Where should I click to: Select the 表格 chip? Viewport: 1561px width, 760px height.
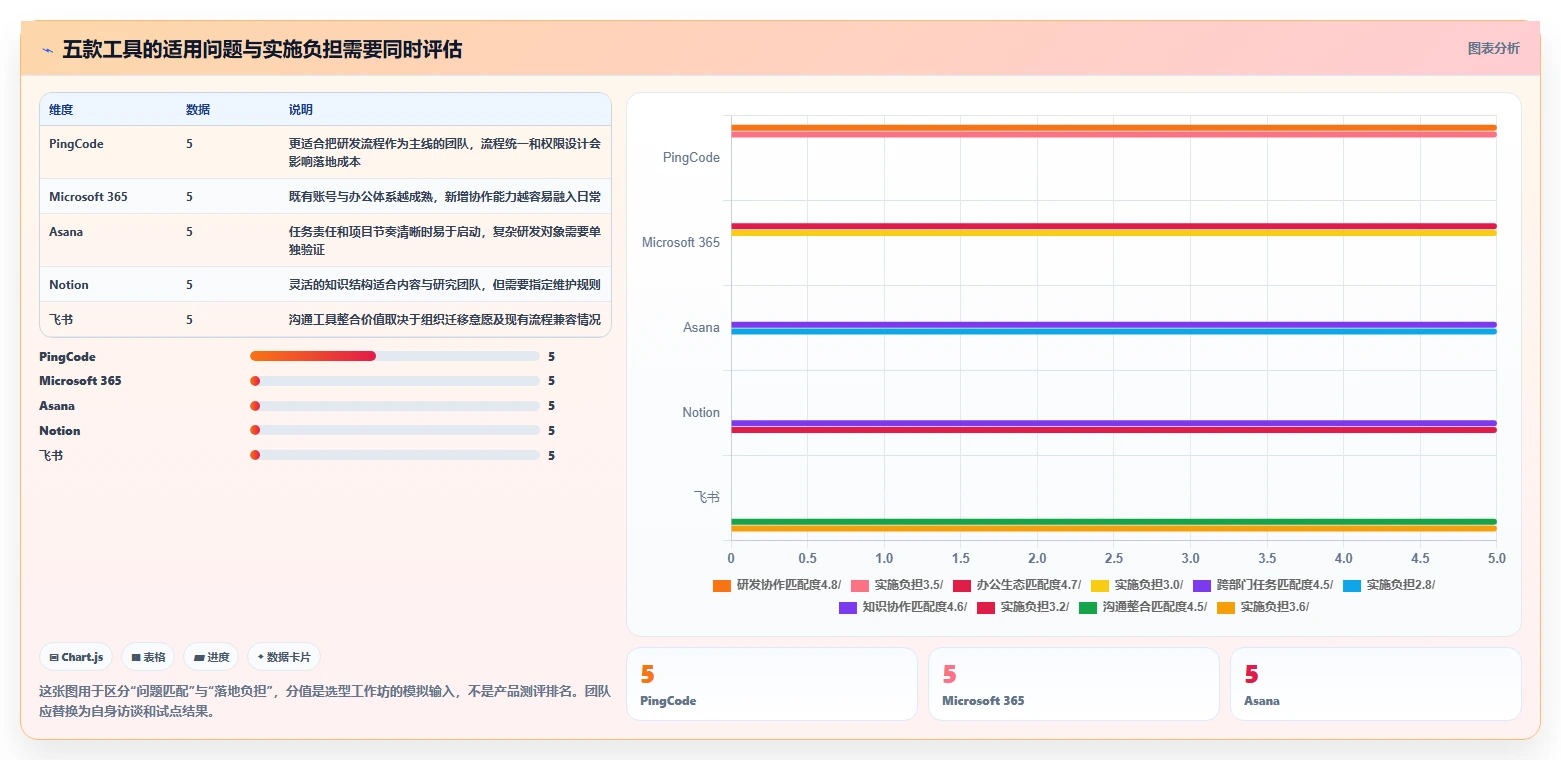[148, 657]
